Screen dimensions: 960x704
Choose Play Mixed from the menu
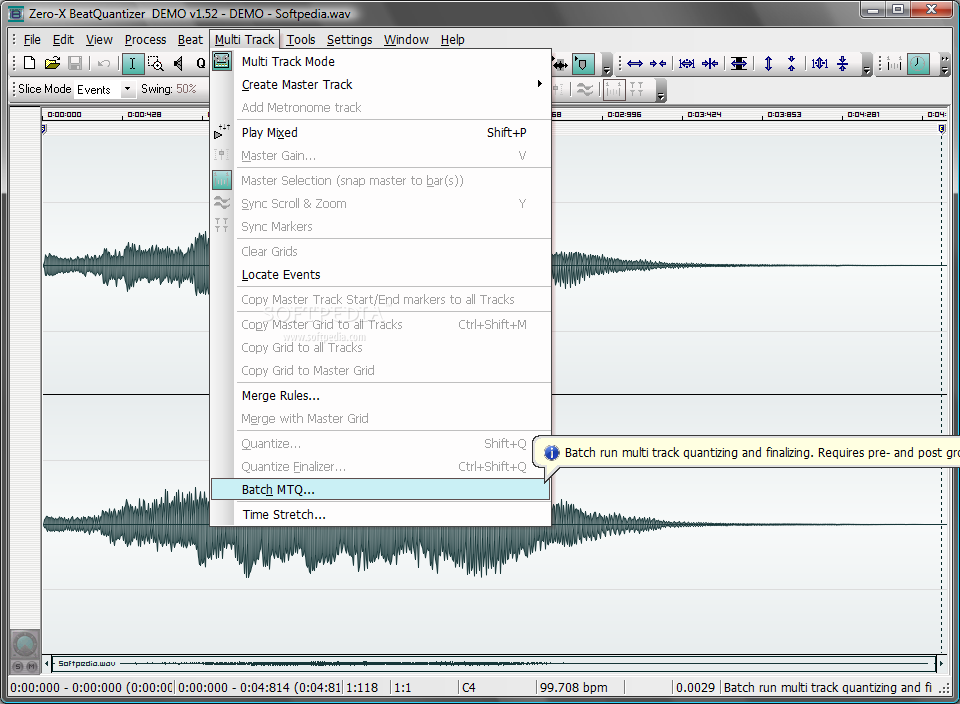point(380,132)
